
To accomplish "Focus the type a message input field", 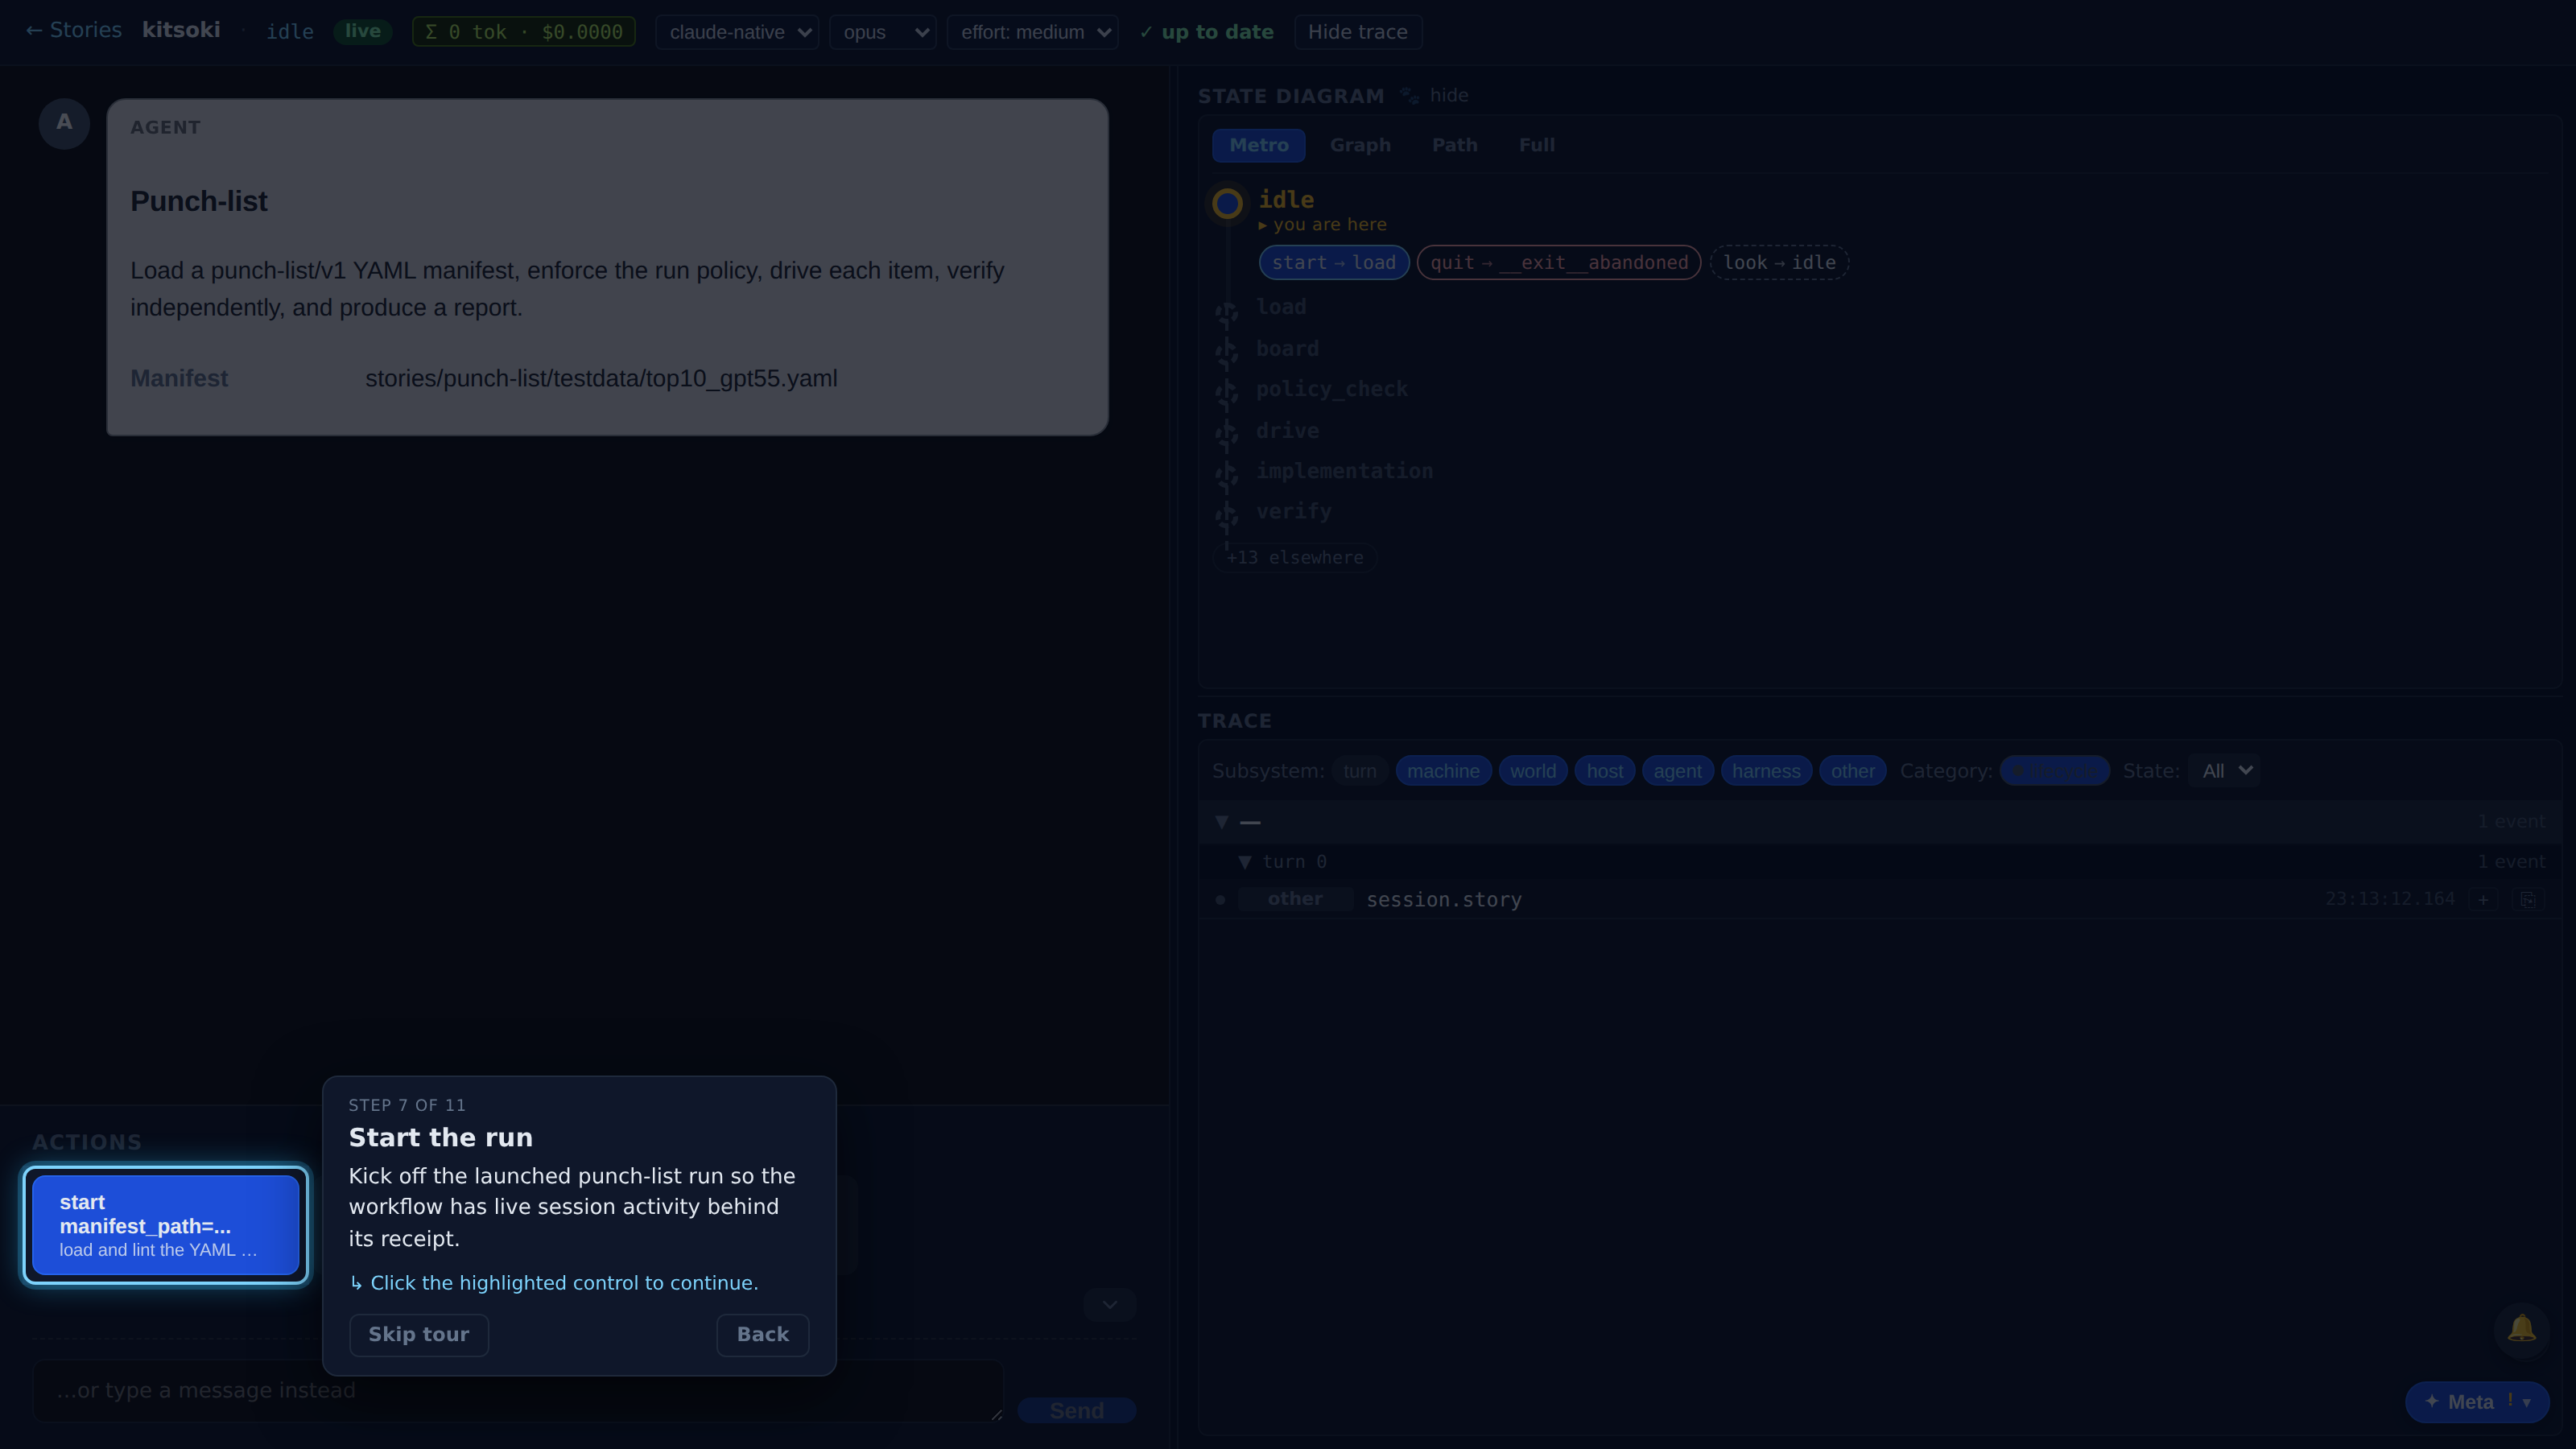I will [518, 1390].
